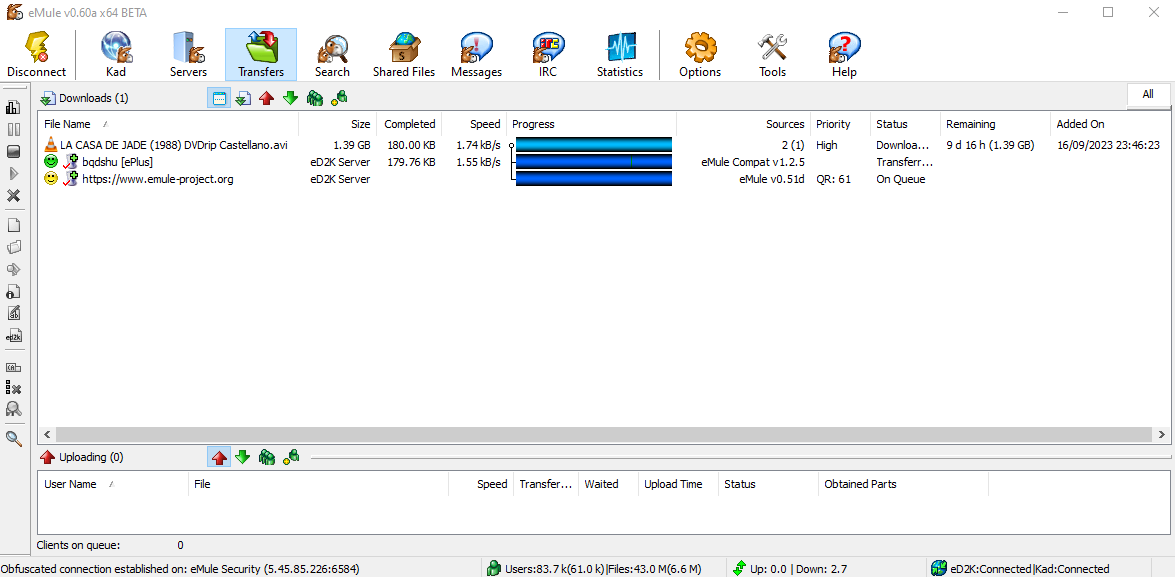This screenshot has width=1175, height=577.
Task: Select the bqdshu [ePlus] source row
Action: (x=603, y=162)
